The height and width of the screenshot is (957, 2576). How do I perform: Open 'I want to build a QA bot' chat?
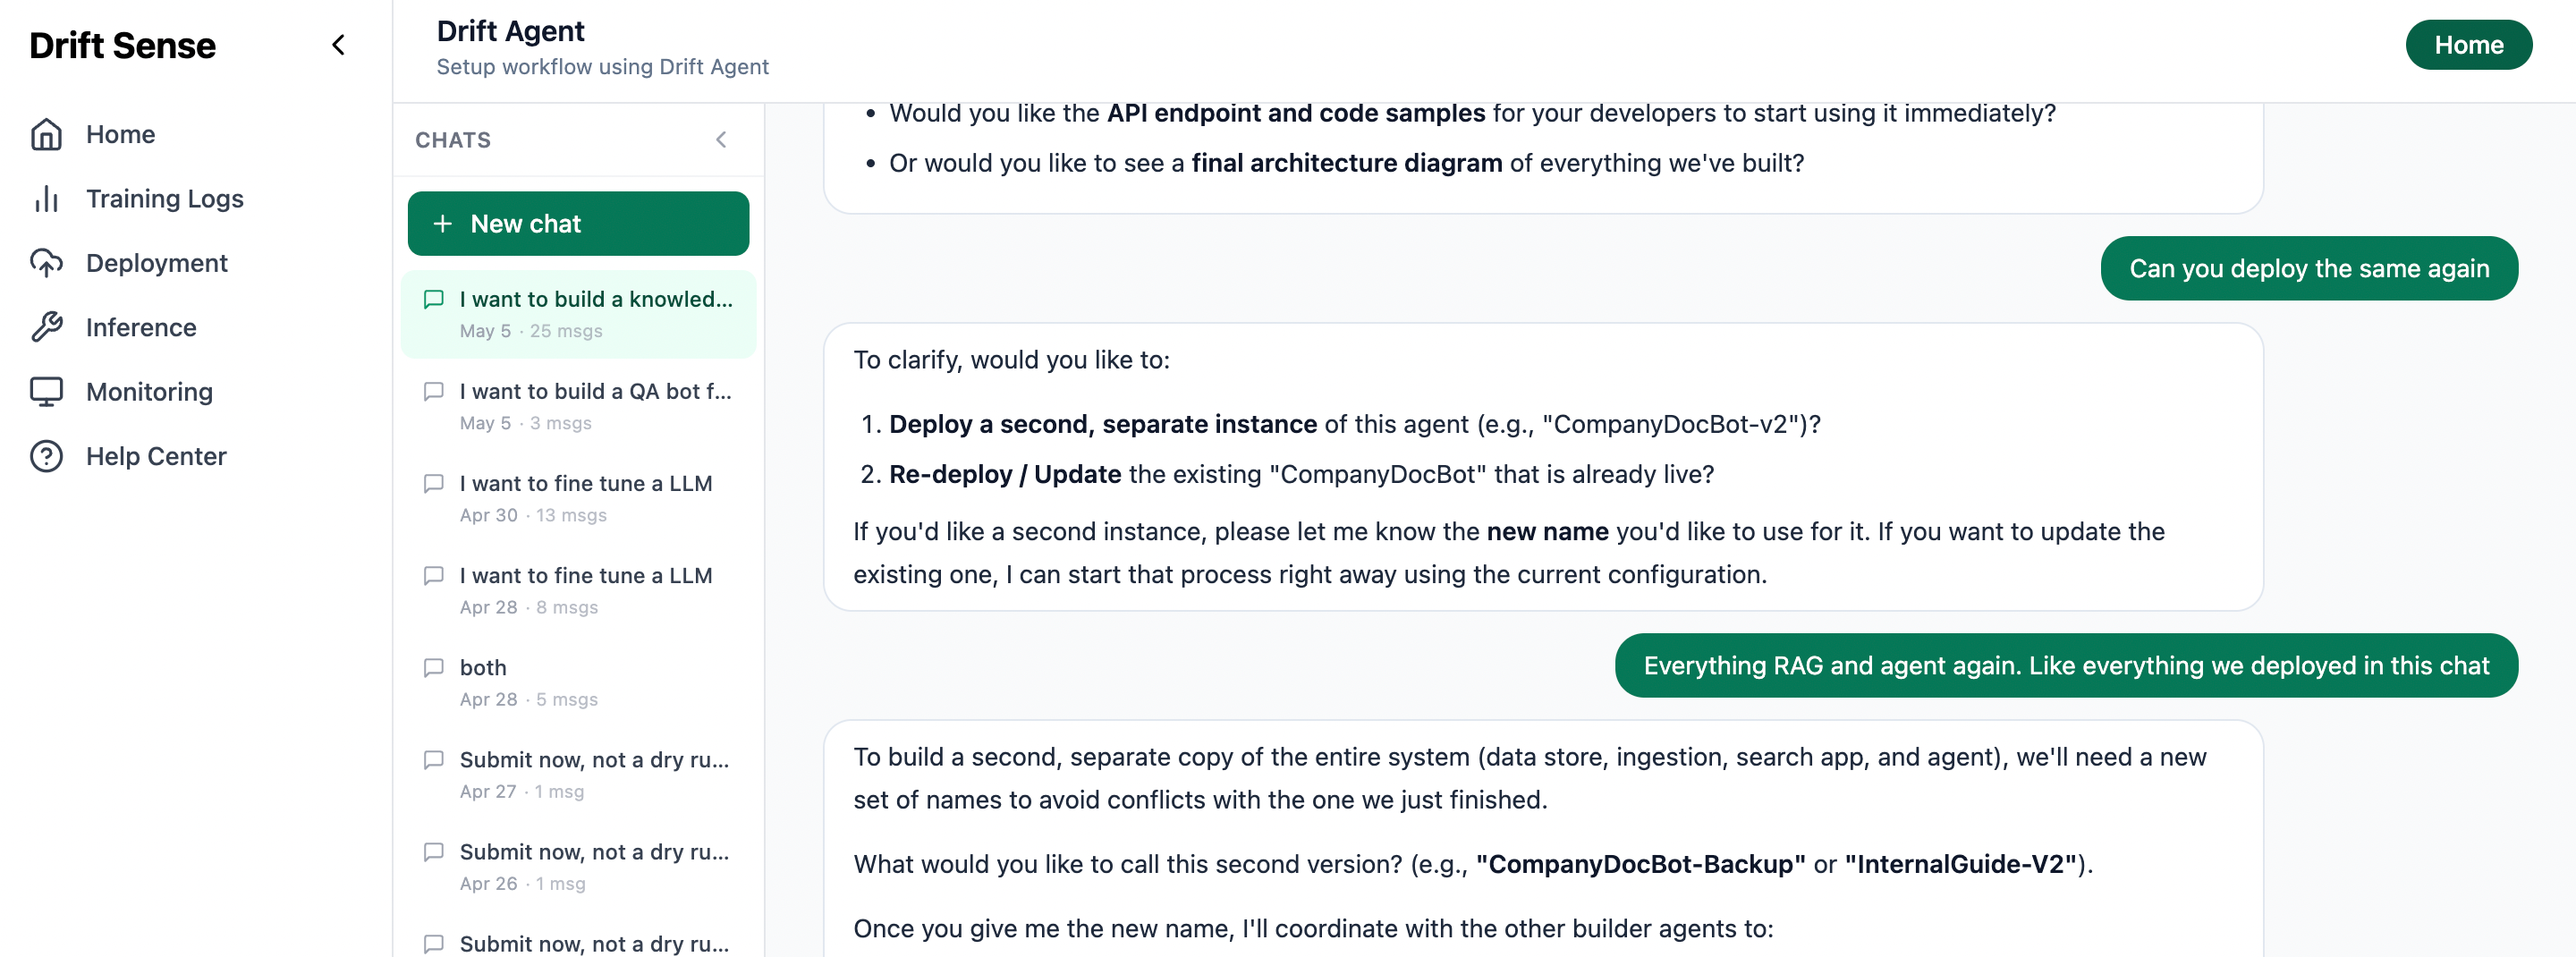tap(578, 406)
